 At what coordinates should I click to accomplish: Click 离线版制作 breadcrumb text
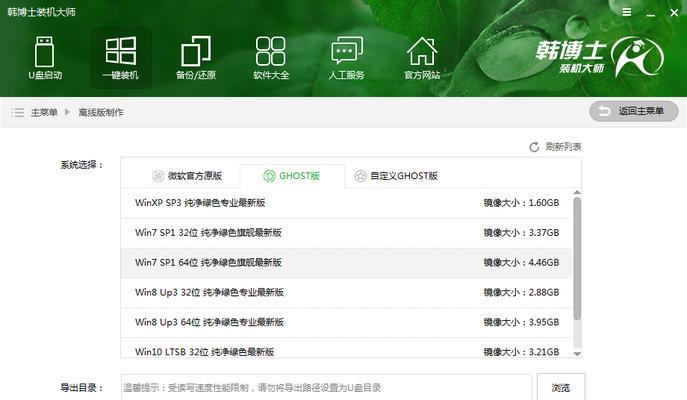click(101, 113)
